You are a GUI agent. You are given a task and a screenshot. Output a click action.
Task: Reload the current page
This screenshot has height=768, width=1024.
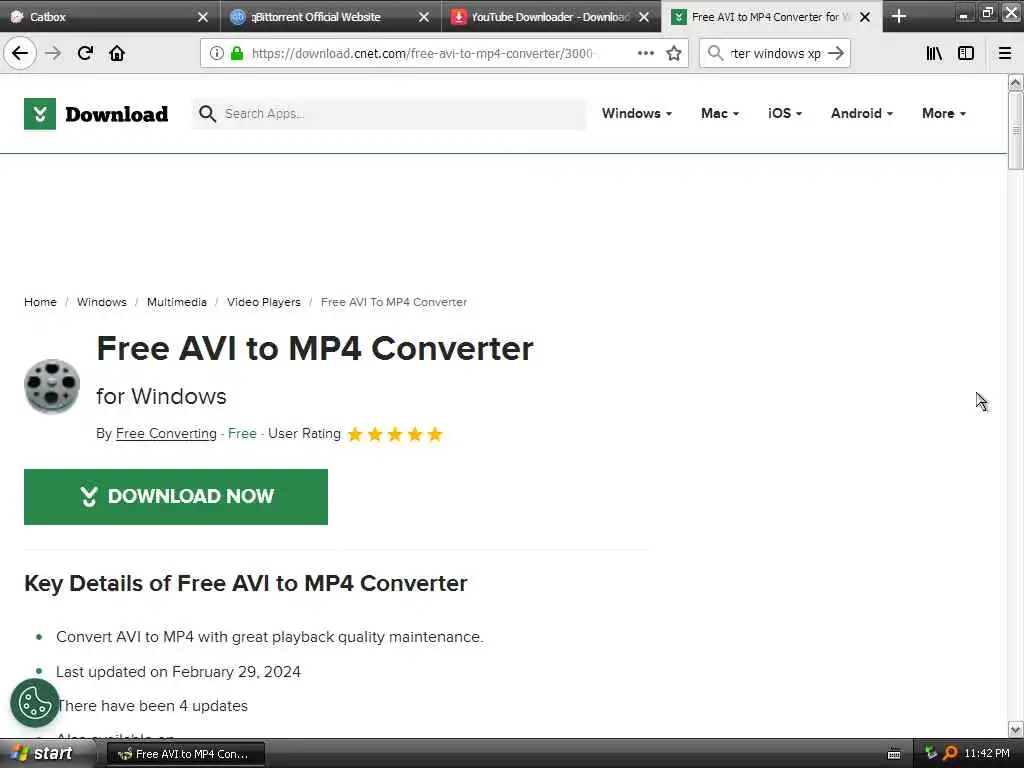(x=85, y=53)
